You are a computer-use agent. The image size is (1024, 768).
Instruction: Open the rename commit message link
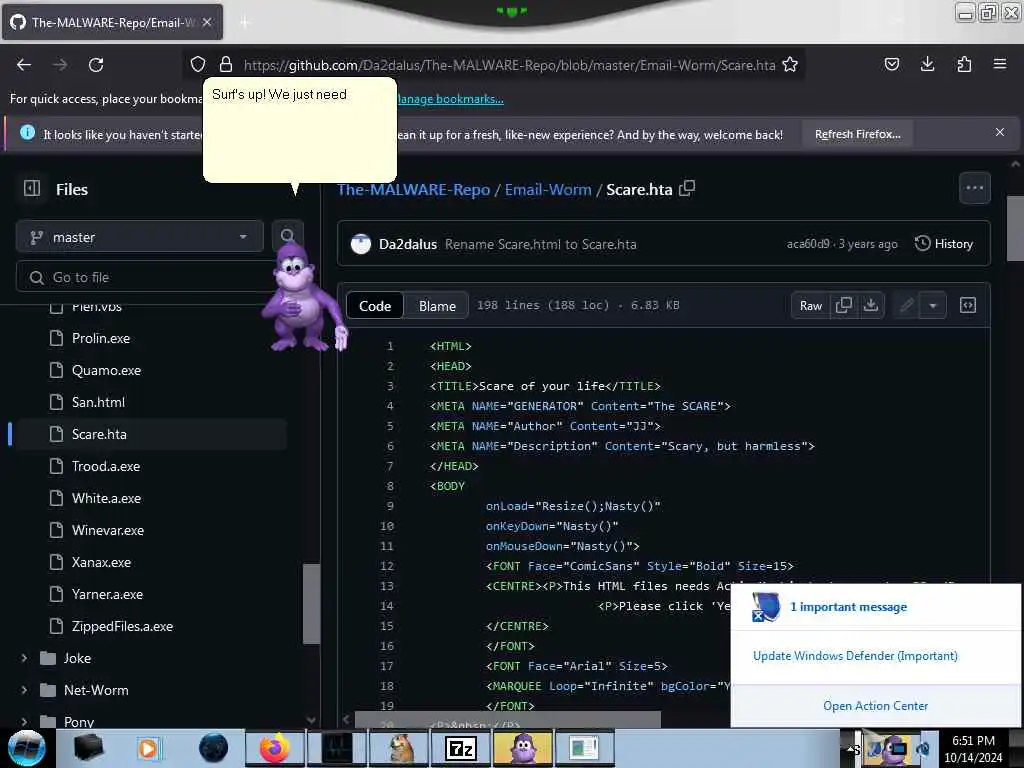(x=541, y=244)
